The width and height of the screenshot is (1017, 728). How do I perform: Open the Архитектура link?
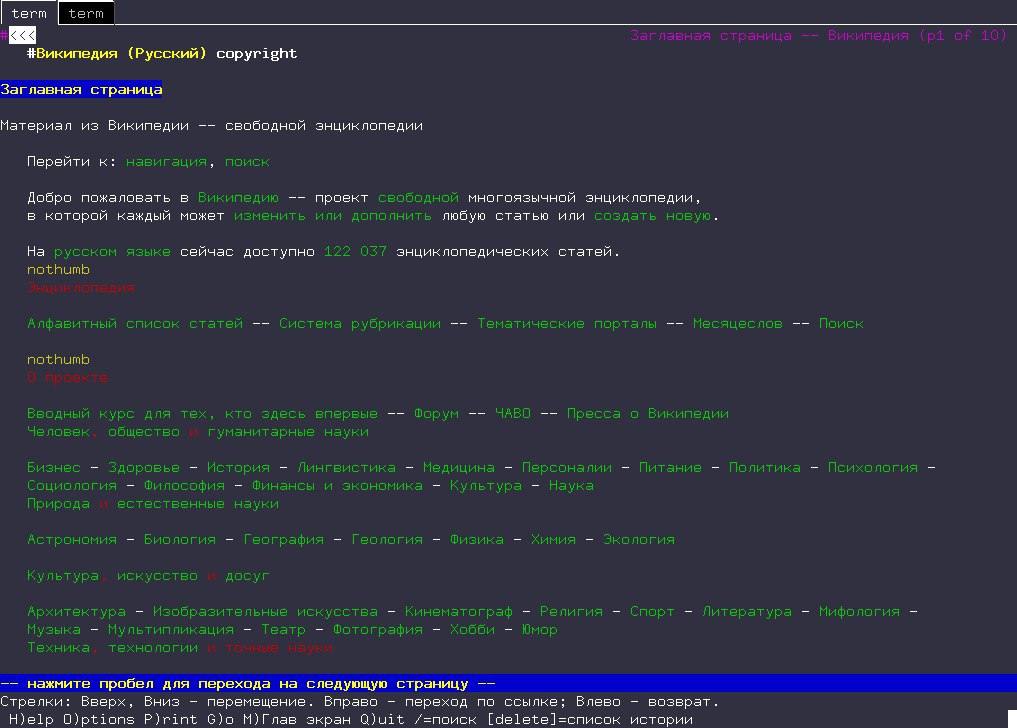click(77, 611)
